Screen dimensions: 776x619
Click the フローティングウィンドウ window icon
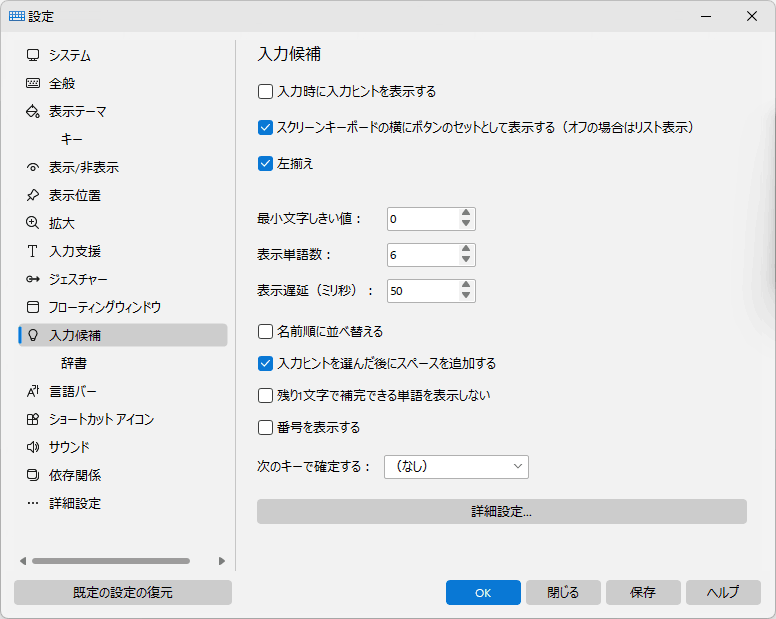[33, 307]
